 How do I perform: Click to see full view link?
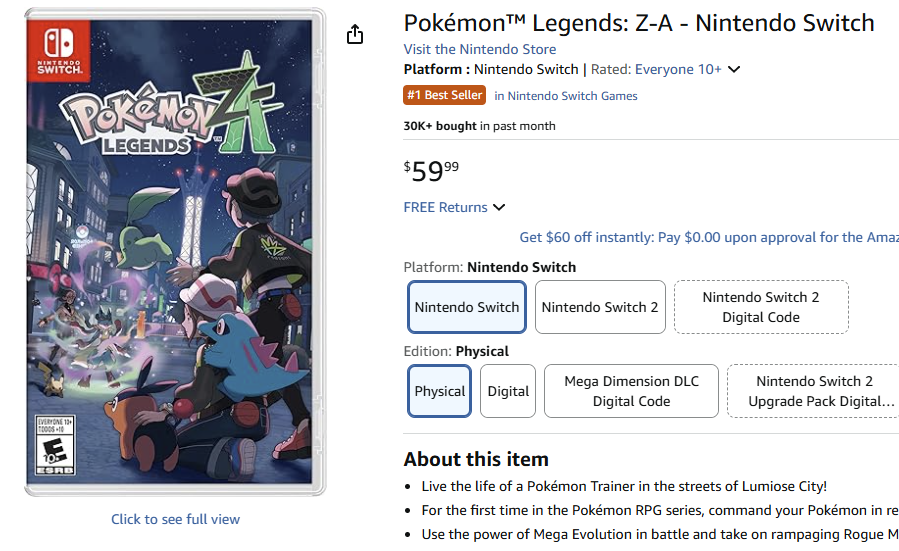pyautogui.click(x=175, y=519)
